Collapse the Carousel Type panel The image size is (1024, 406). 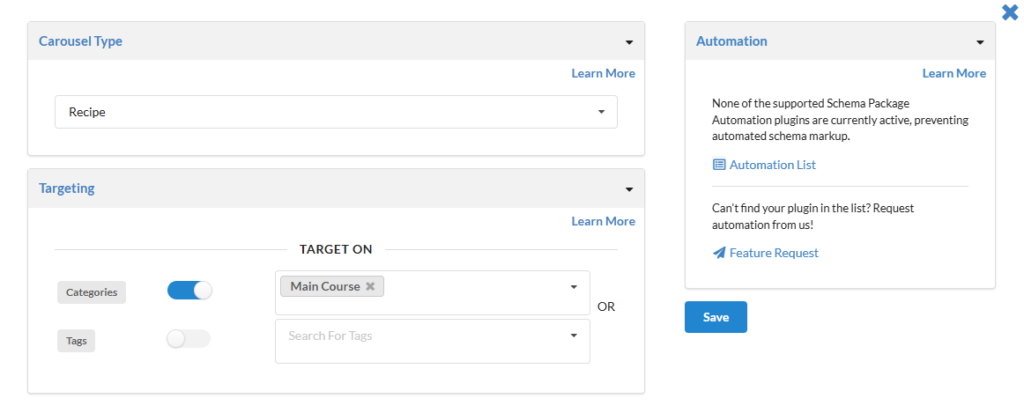[629, 42]
